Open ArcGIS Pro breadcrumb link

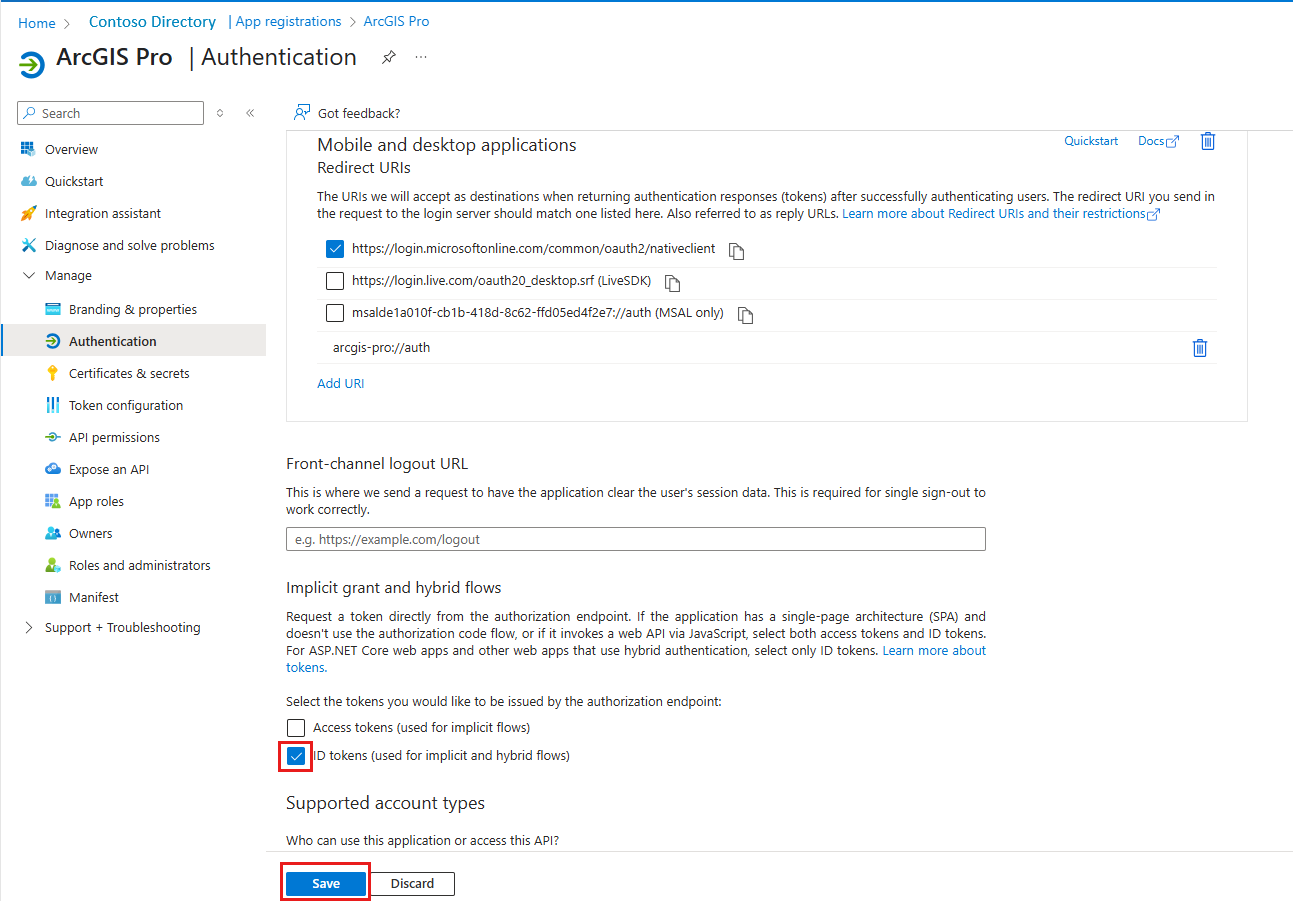point(396,21)
